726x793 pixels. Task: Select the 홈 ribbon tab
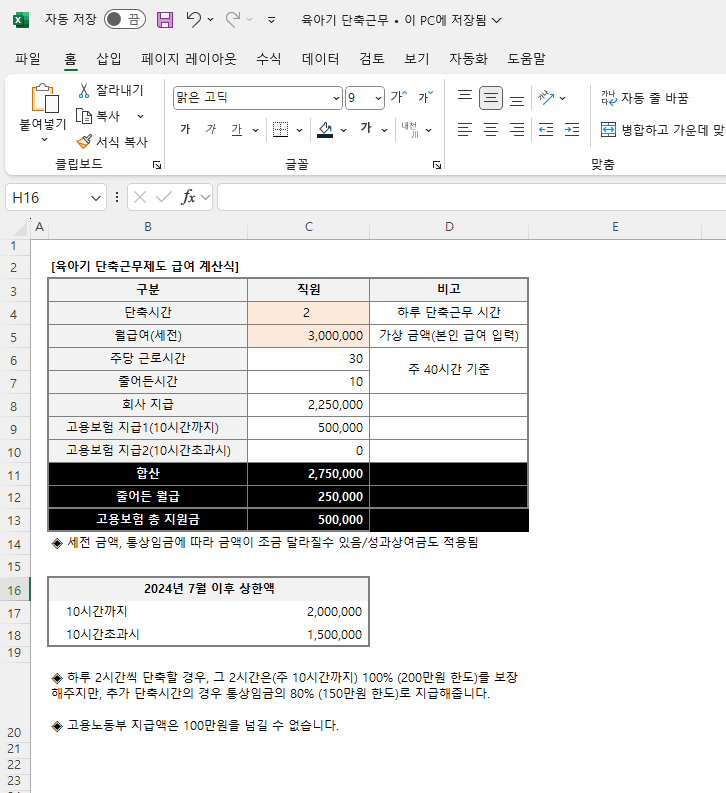coord(70,59)
